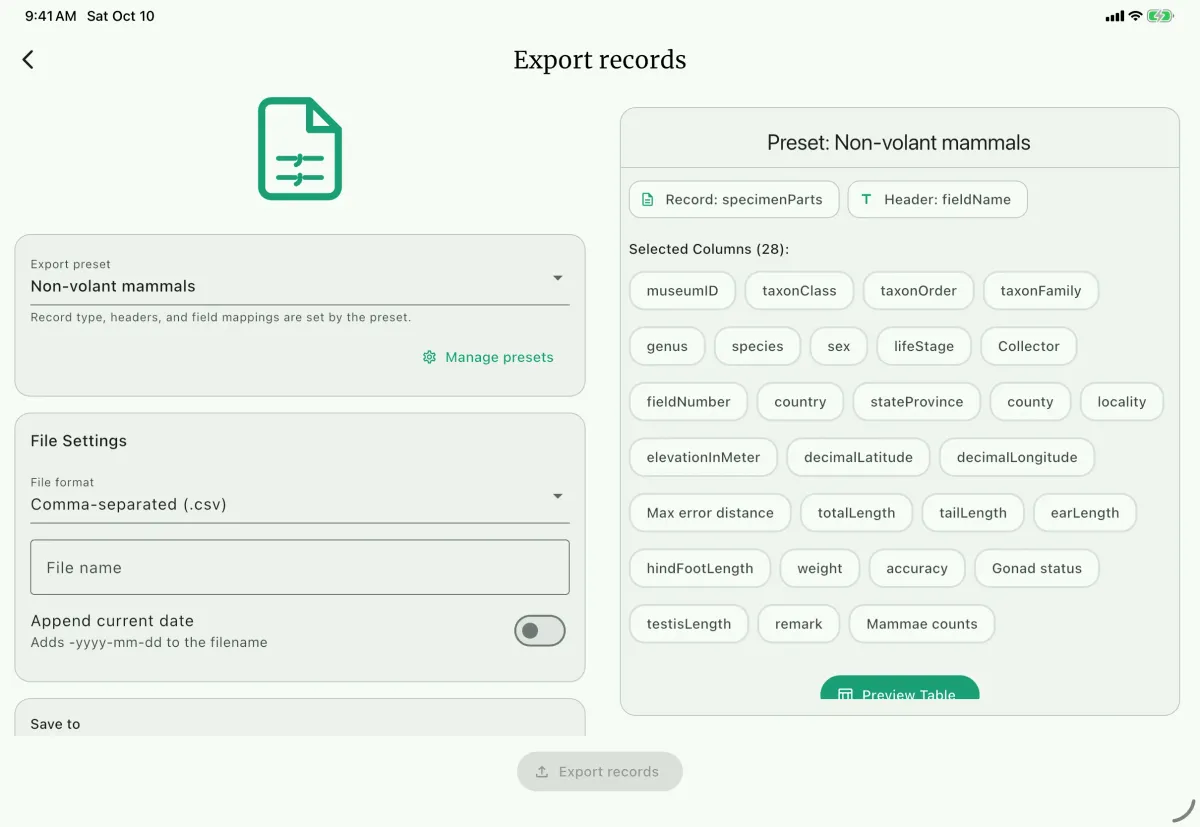Select the decimalLongitude column chip

(x=1017, y=457)
